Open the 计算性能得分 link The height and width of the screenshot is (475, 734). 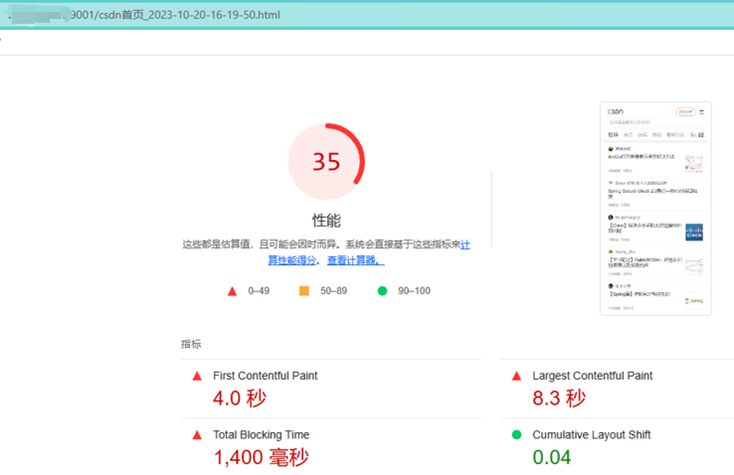point(292,260)
